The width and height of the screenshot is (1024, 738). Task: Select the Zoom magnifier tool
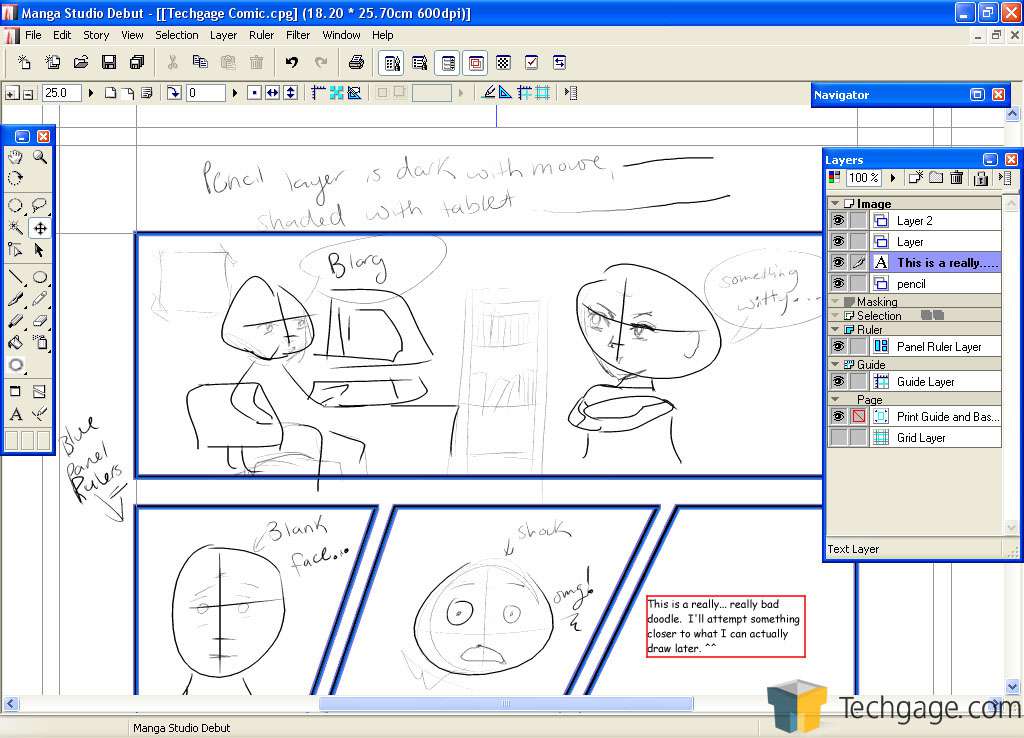pyautogui.click(x=40, y=157)
